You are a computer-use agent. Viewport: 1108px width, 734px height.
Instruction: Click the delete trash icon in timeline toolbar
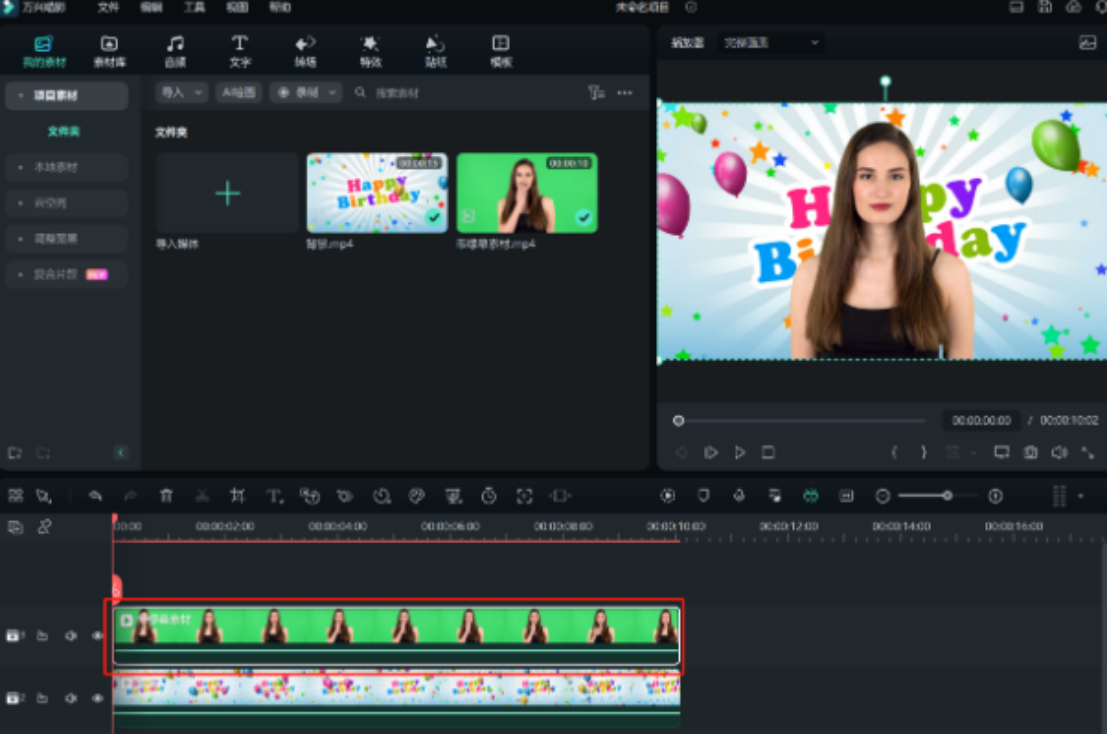click(167, 495)
